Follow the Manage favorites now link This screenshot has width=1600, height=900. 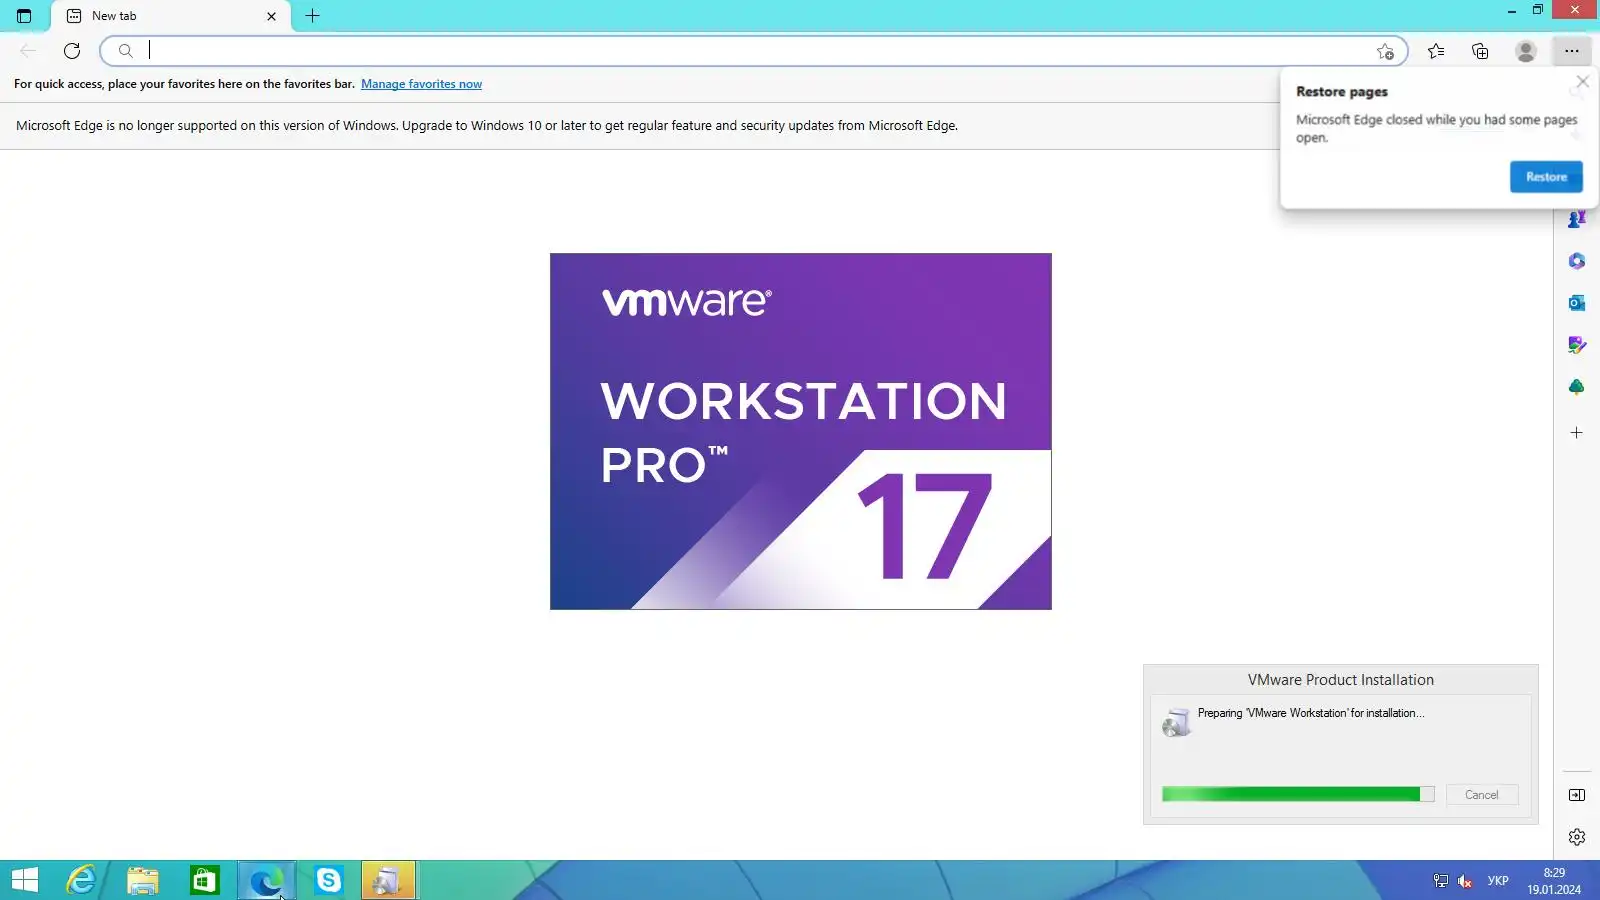(x=421, y=84)
